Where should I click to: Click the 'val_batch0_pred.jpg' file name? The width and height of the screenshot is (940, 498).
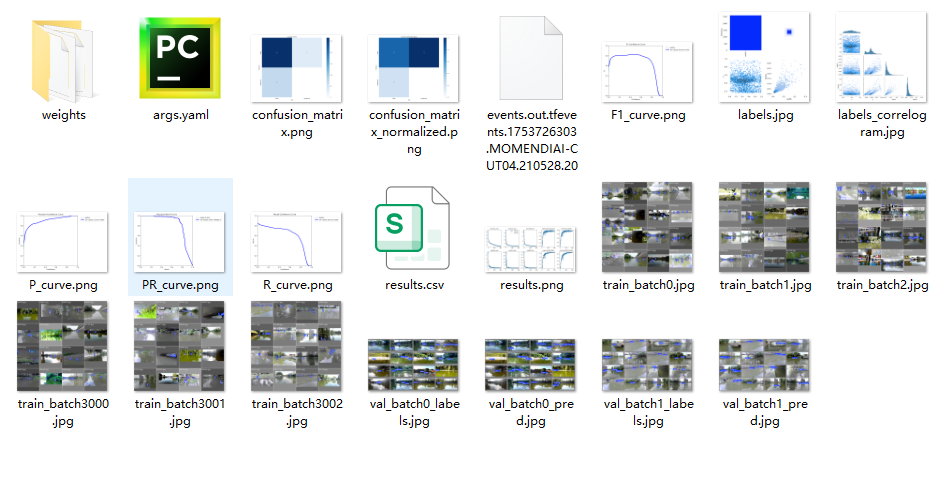[531, 412]
